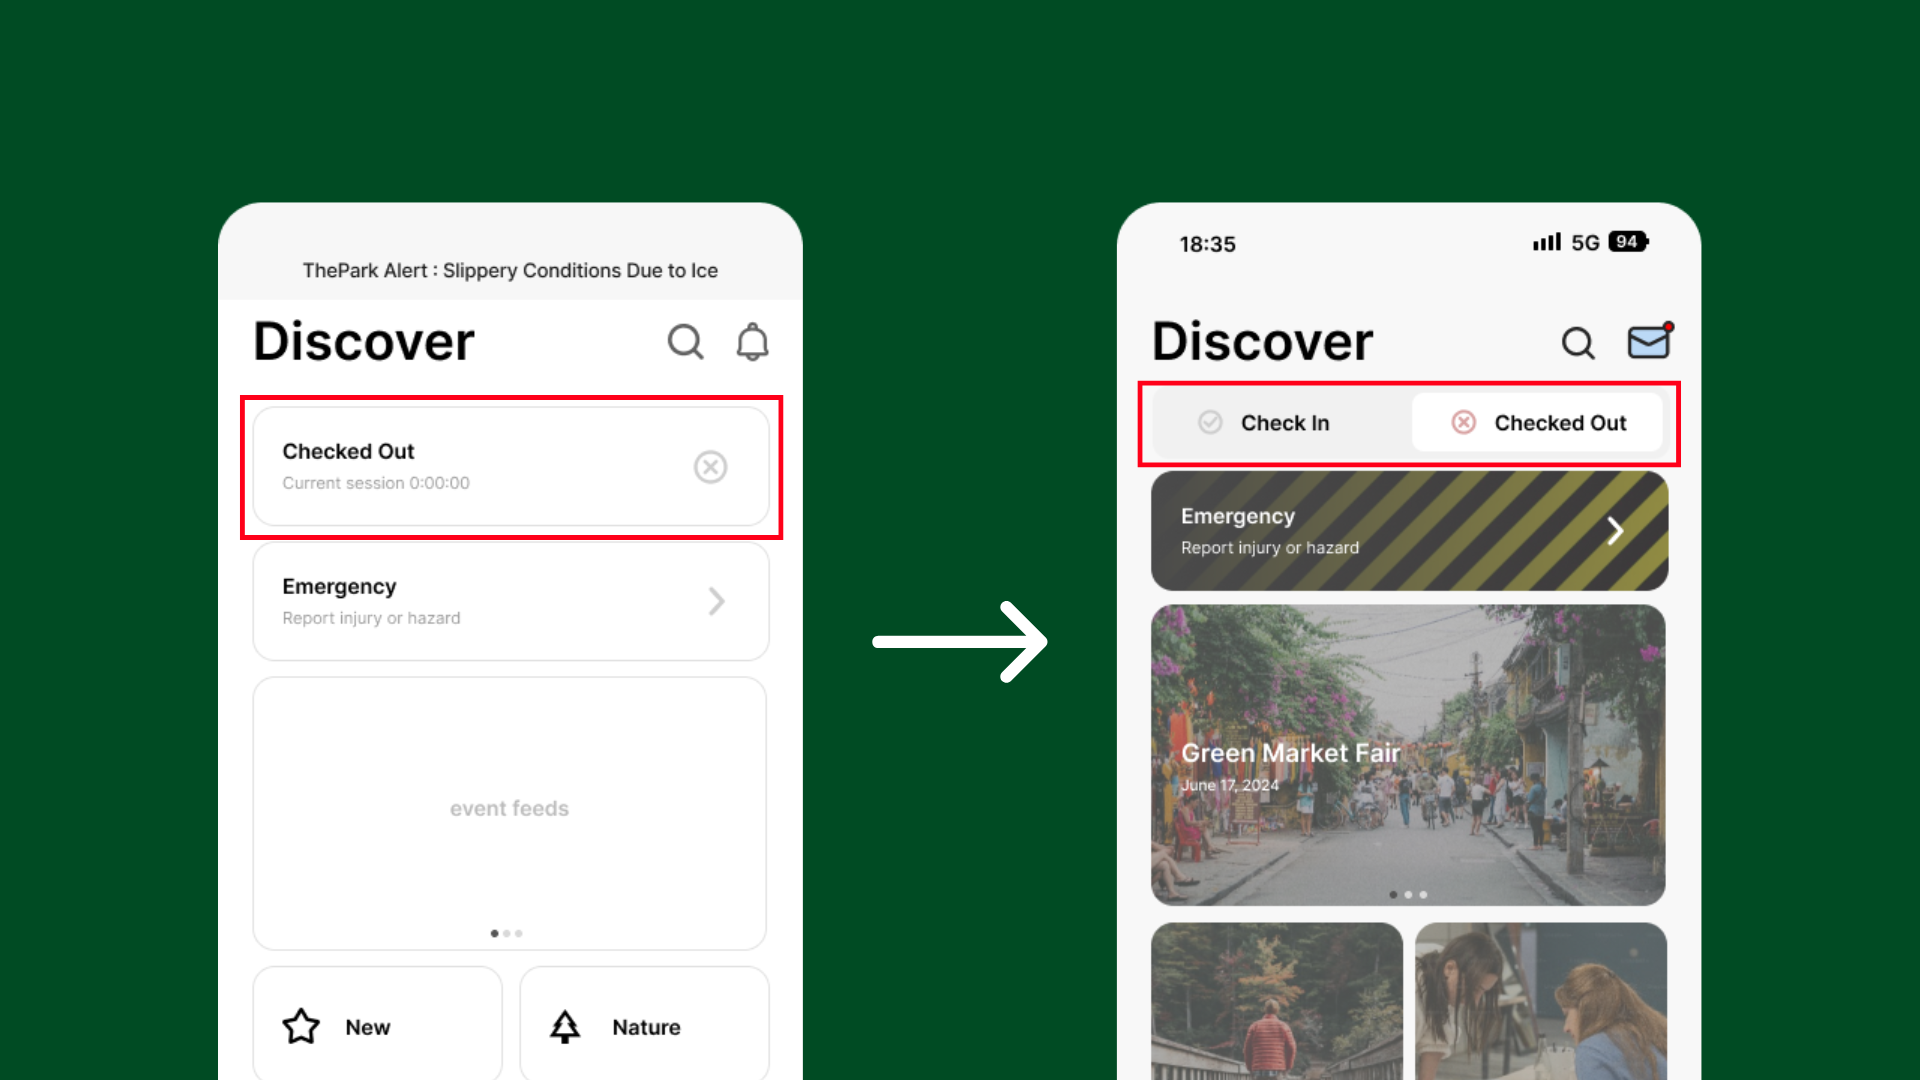This screenshot has height=1080, width=1920.
Task: Click 'June 17, 2024' date text
Action: (1230, 786)
